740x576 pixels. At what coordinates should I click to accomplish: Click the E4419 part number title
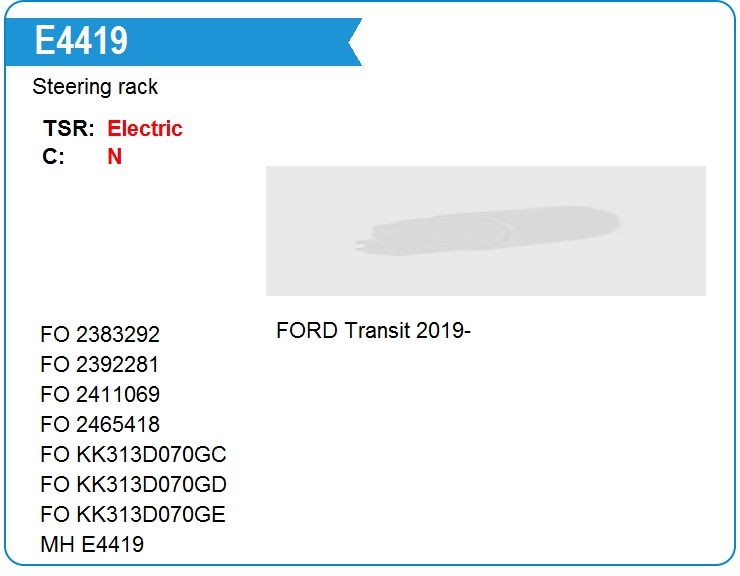tap(81, 41)
